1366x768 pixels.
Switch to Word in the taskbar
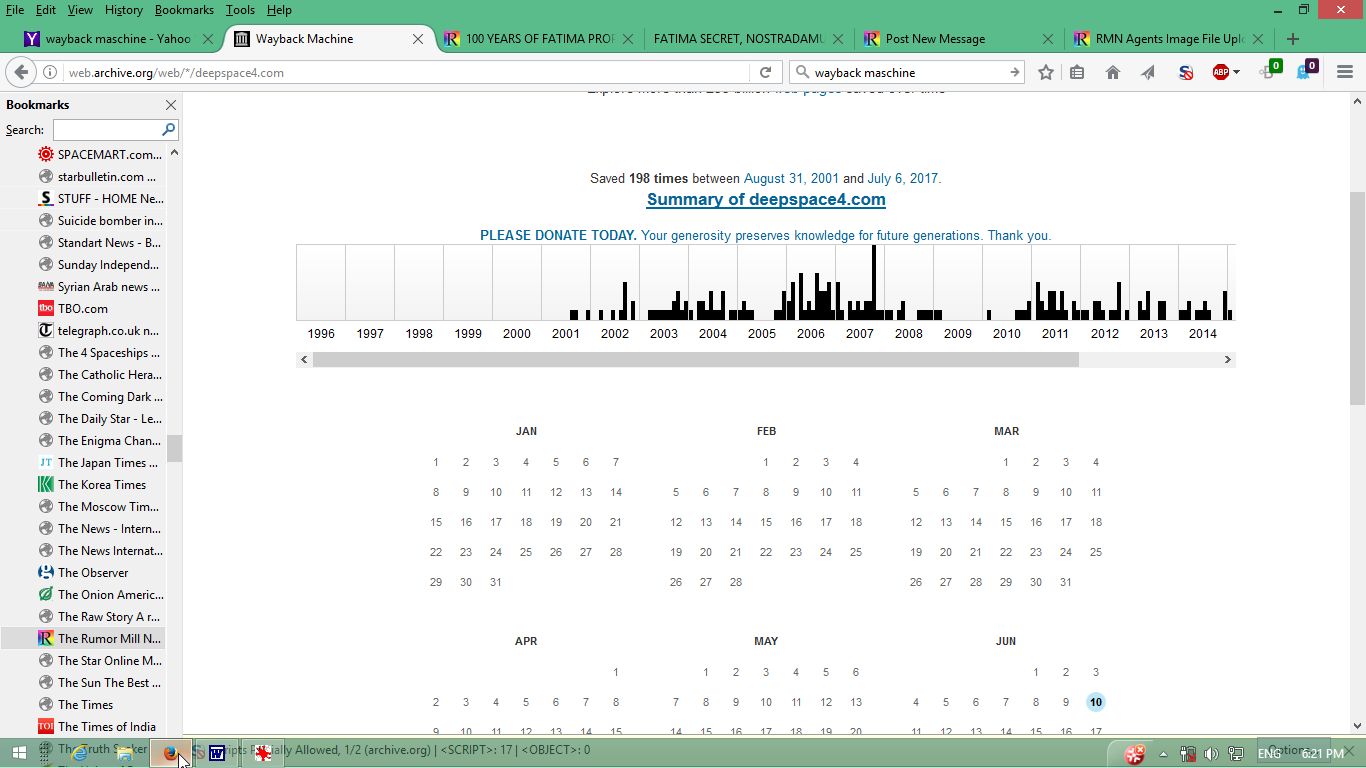[x=216, y=754]
